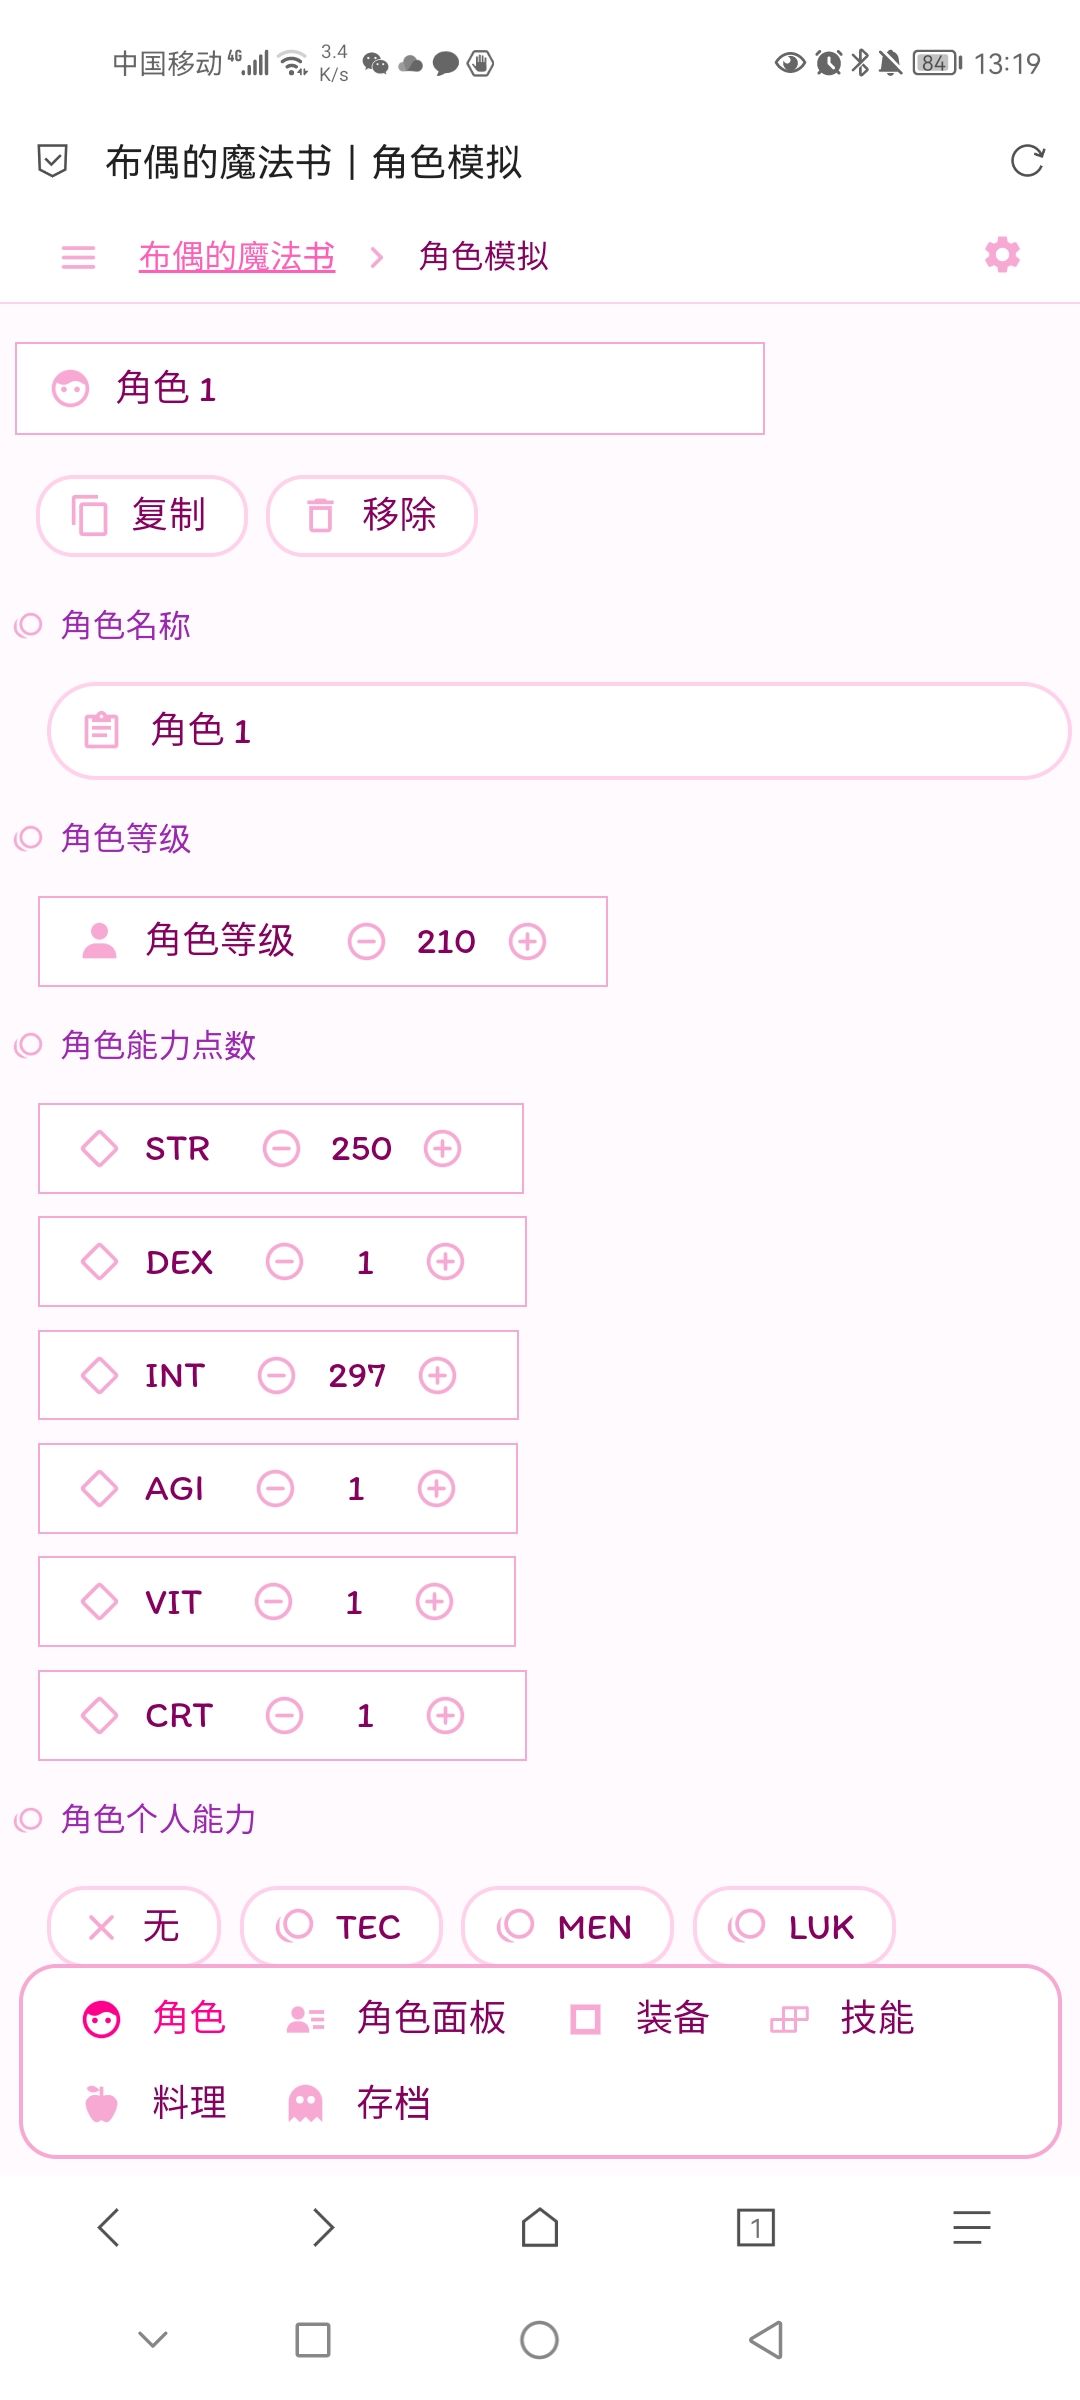Switch to 装备 tab
The image size is (1080, 2400).
point(640,2019)
